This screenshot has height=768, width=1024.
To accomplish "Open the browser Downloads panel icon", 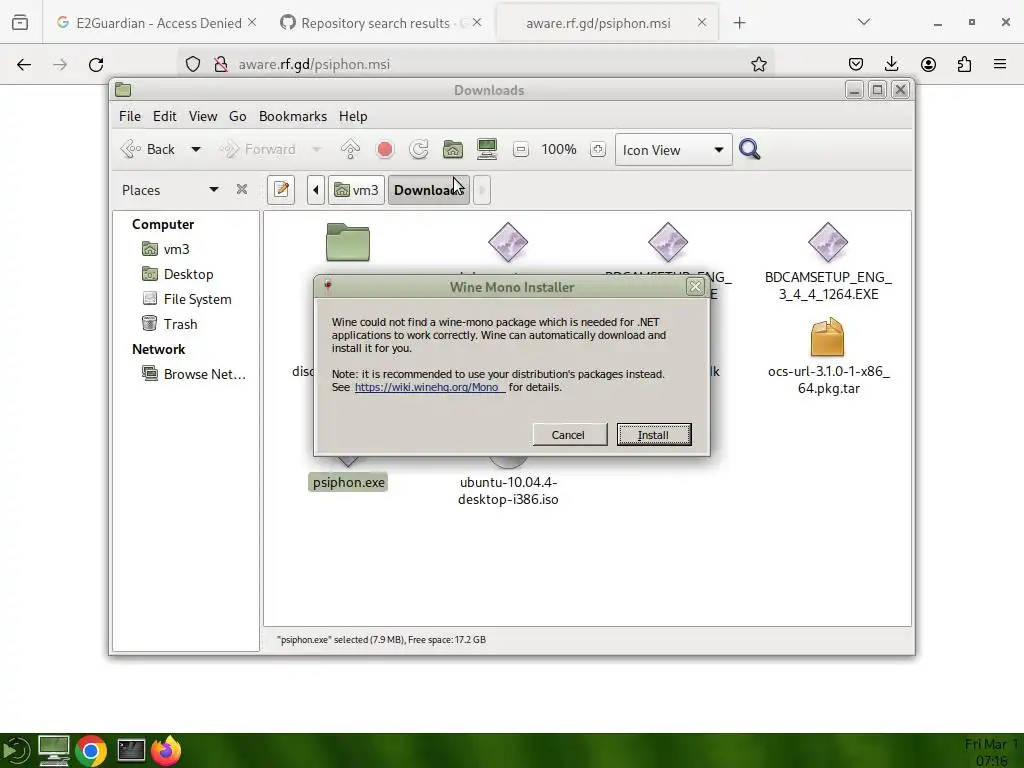I will 891,64.
